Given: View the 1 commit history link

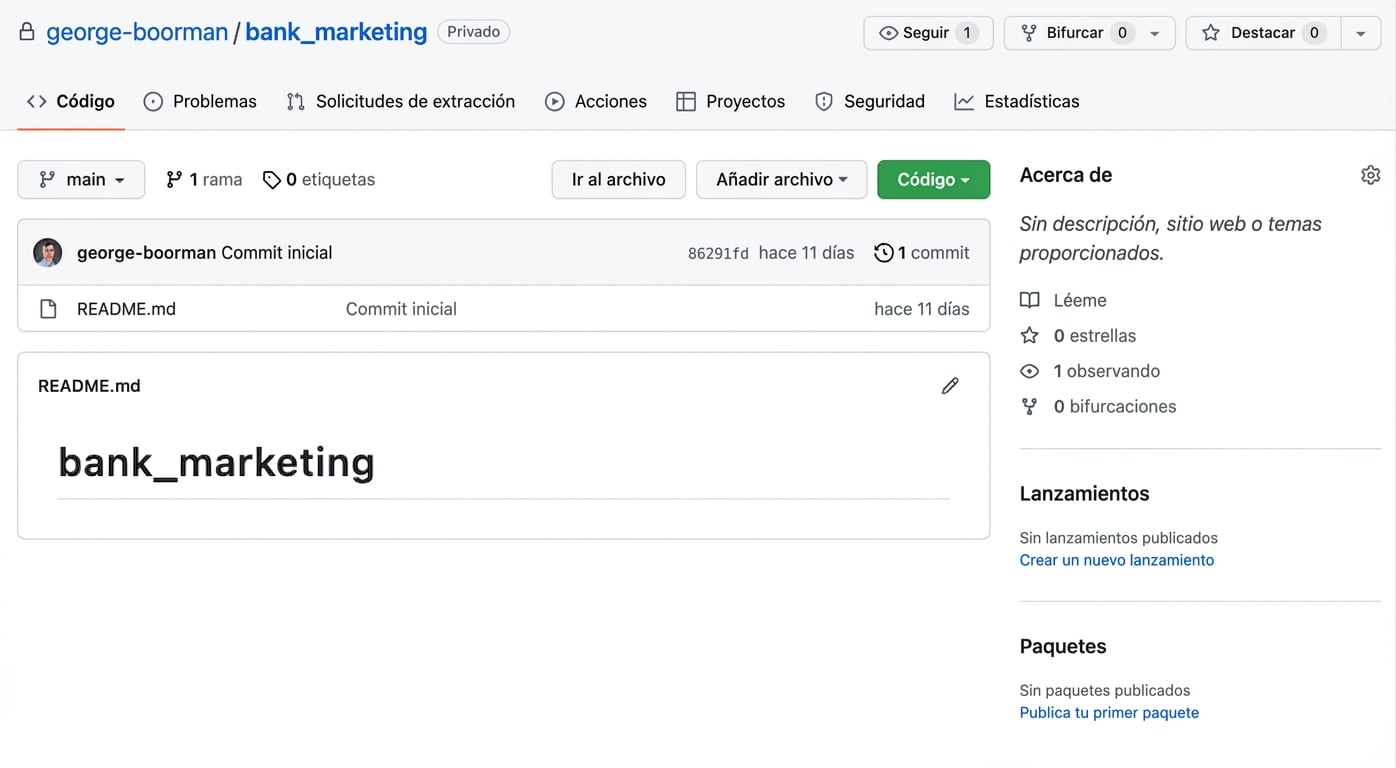Looking at the screenshot, I should tap(922, 253).
